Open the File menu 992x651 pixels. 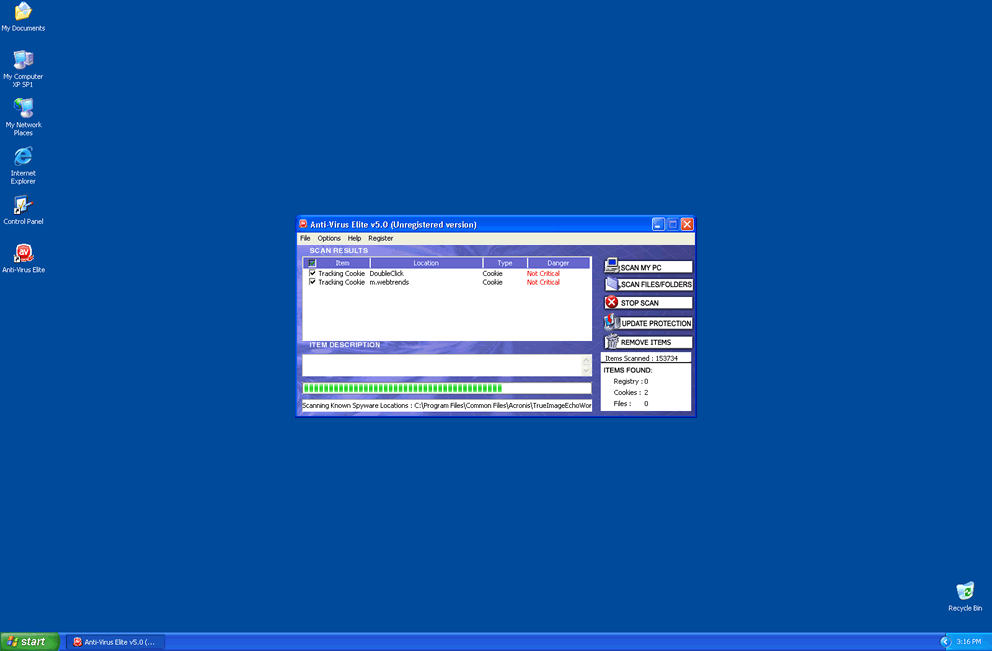tap(306, 239)
